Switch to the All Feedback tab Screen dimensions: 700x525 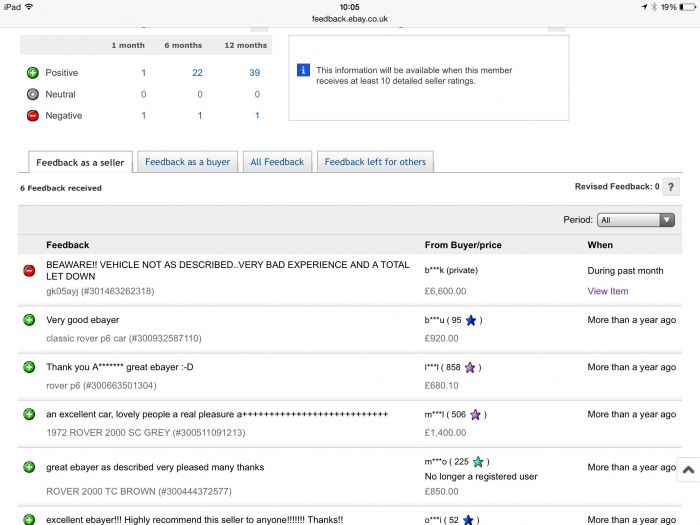tap(277, 162)
